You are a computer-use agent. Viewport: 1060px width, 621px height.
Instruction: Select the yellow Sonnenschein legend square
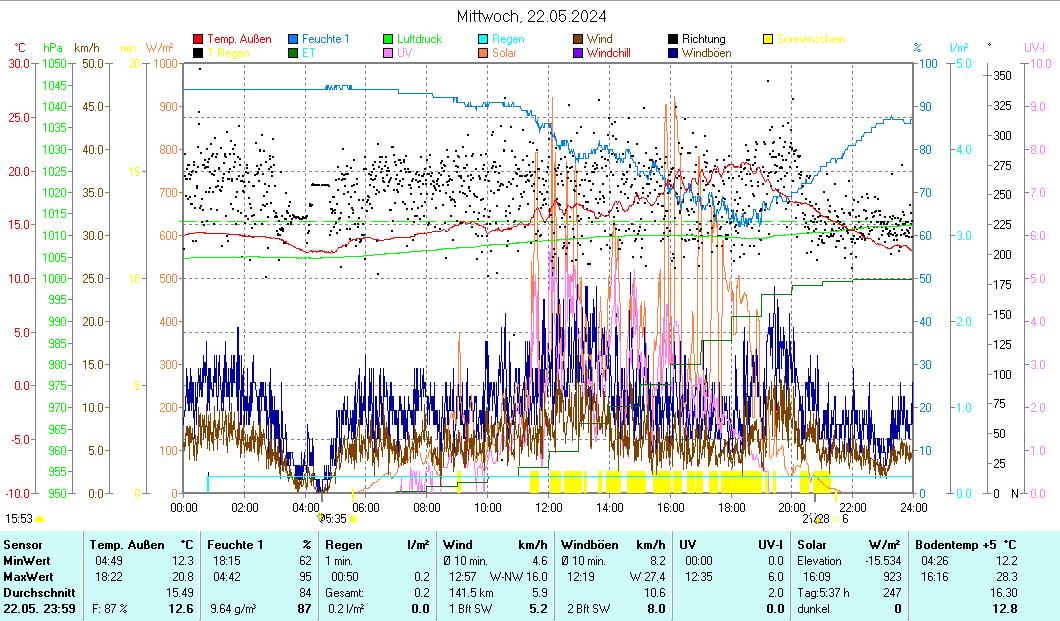pos(769,39)
